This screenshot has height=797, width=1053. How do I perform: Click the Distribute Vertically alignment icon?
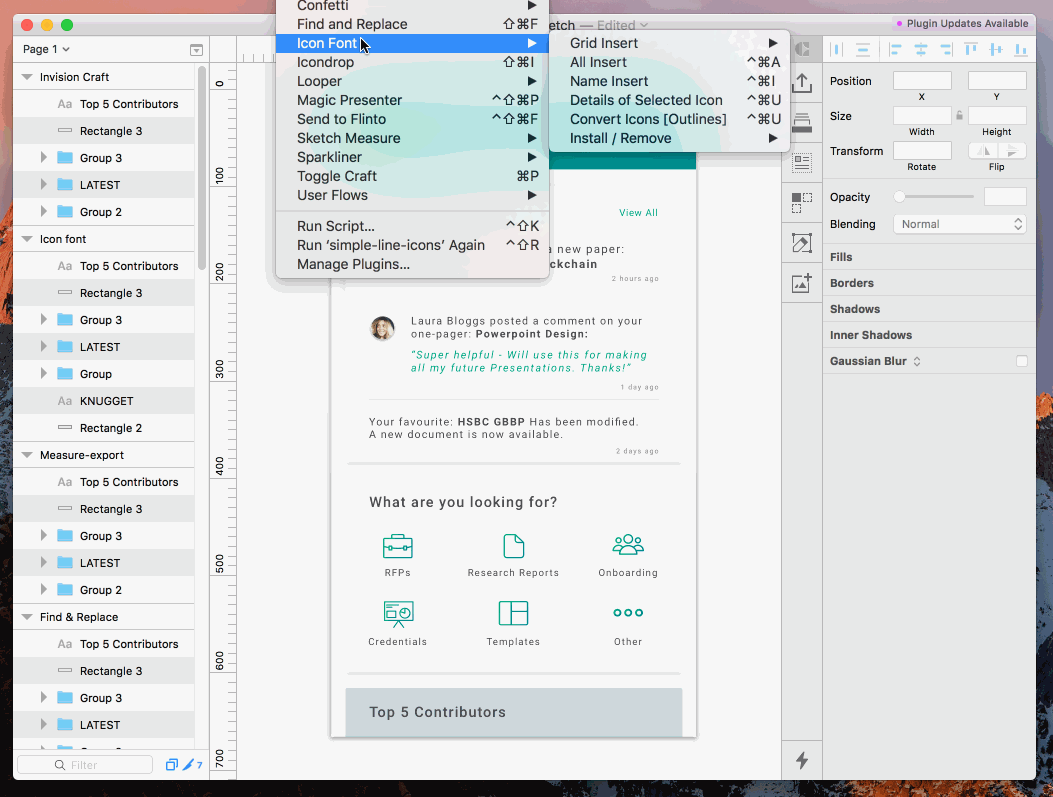[863, 49]
